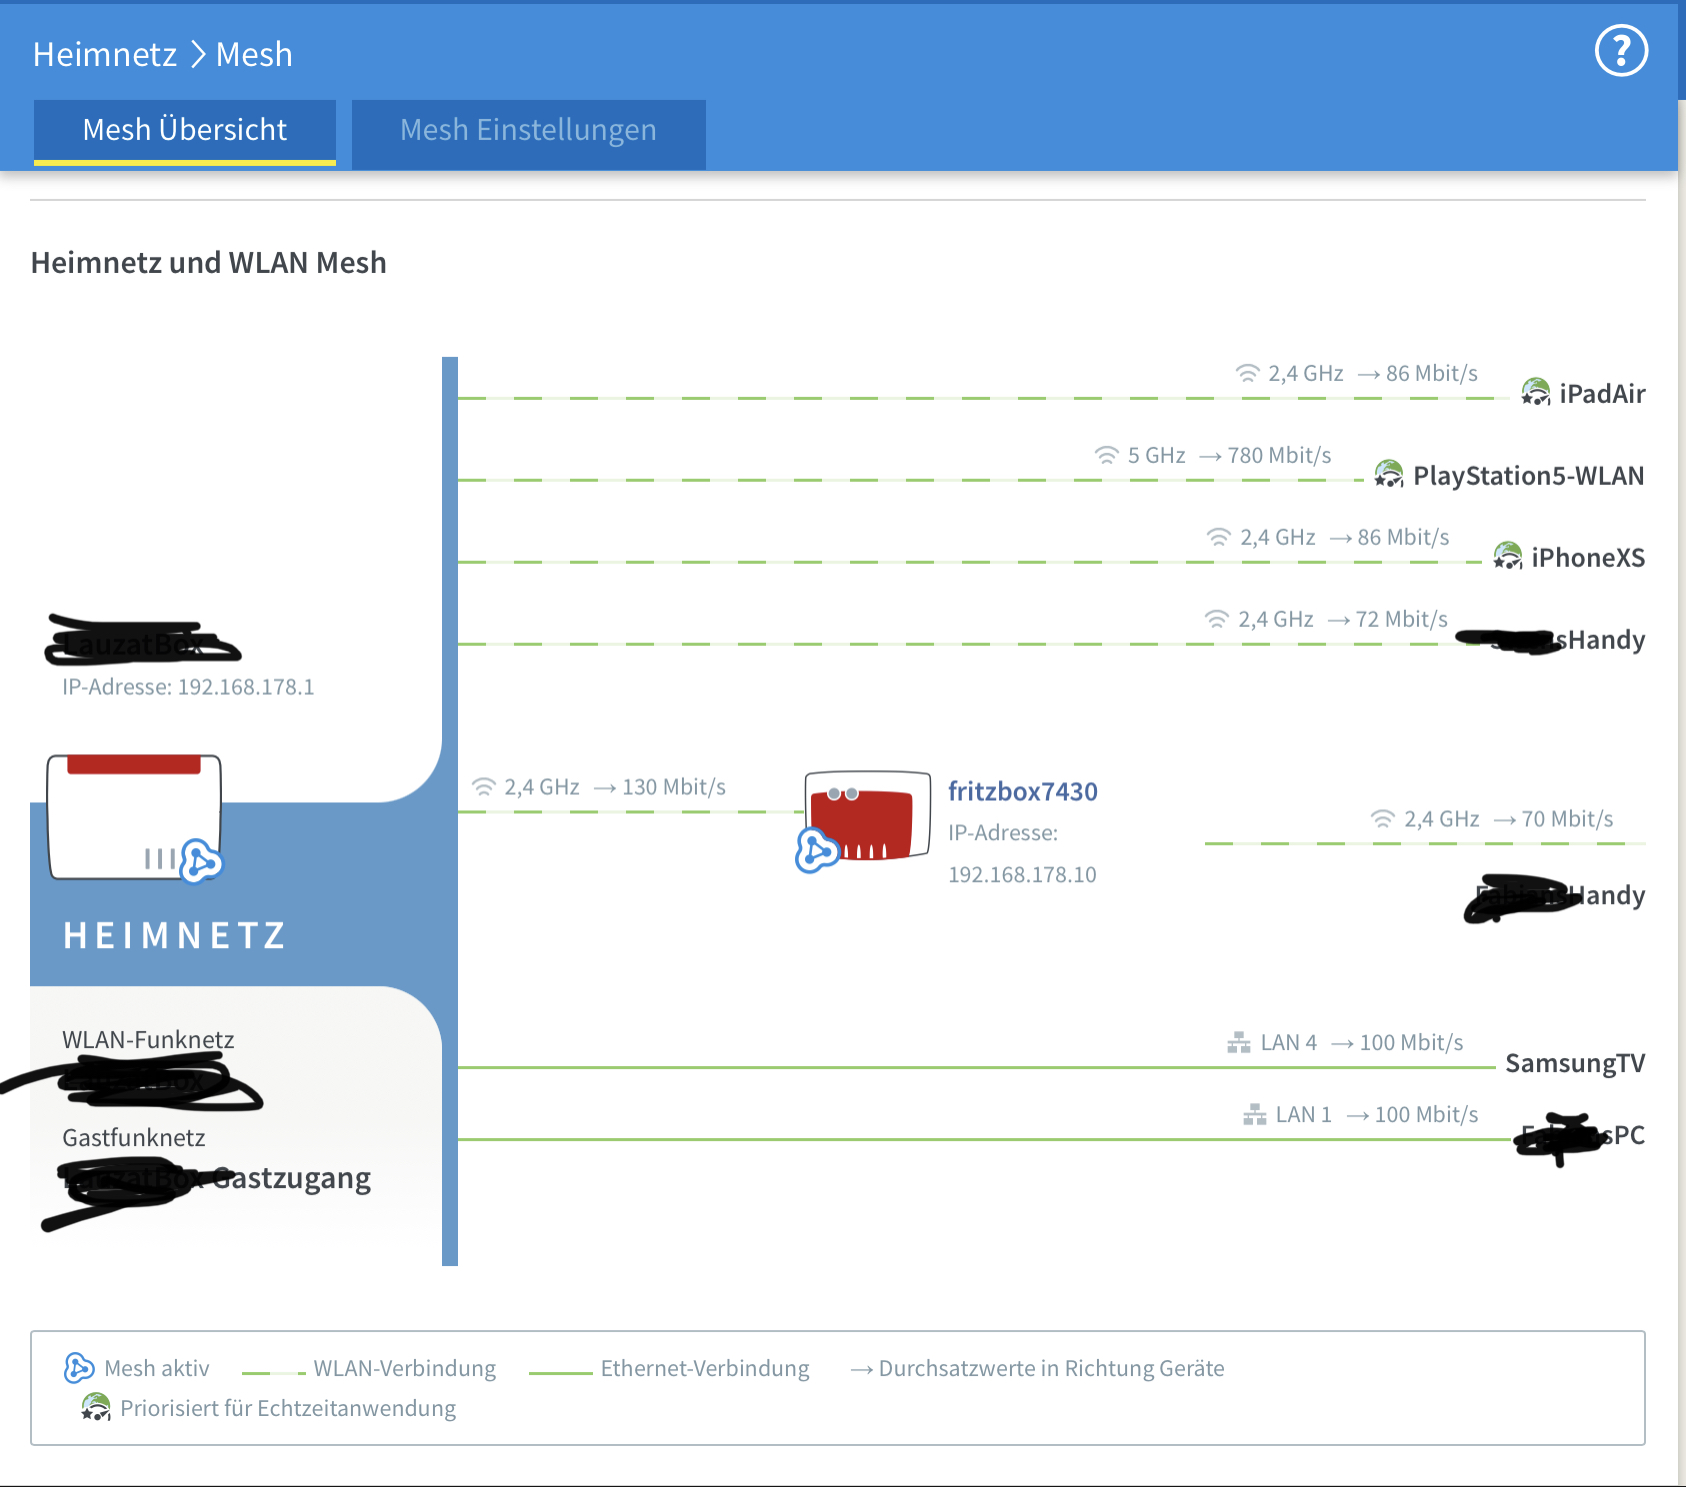This screenshot has width=1686, height=1487.
Task: Switch to Mesh Übersicht tab
Action: pos(185,132)
